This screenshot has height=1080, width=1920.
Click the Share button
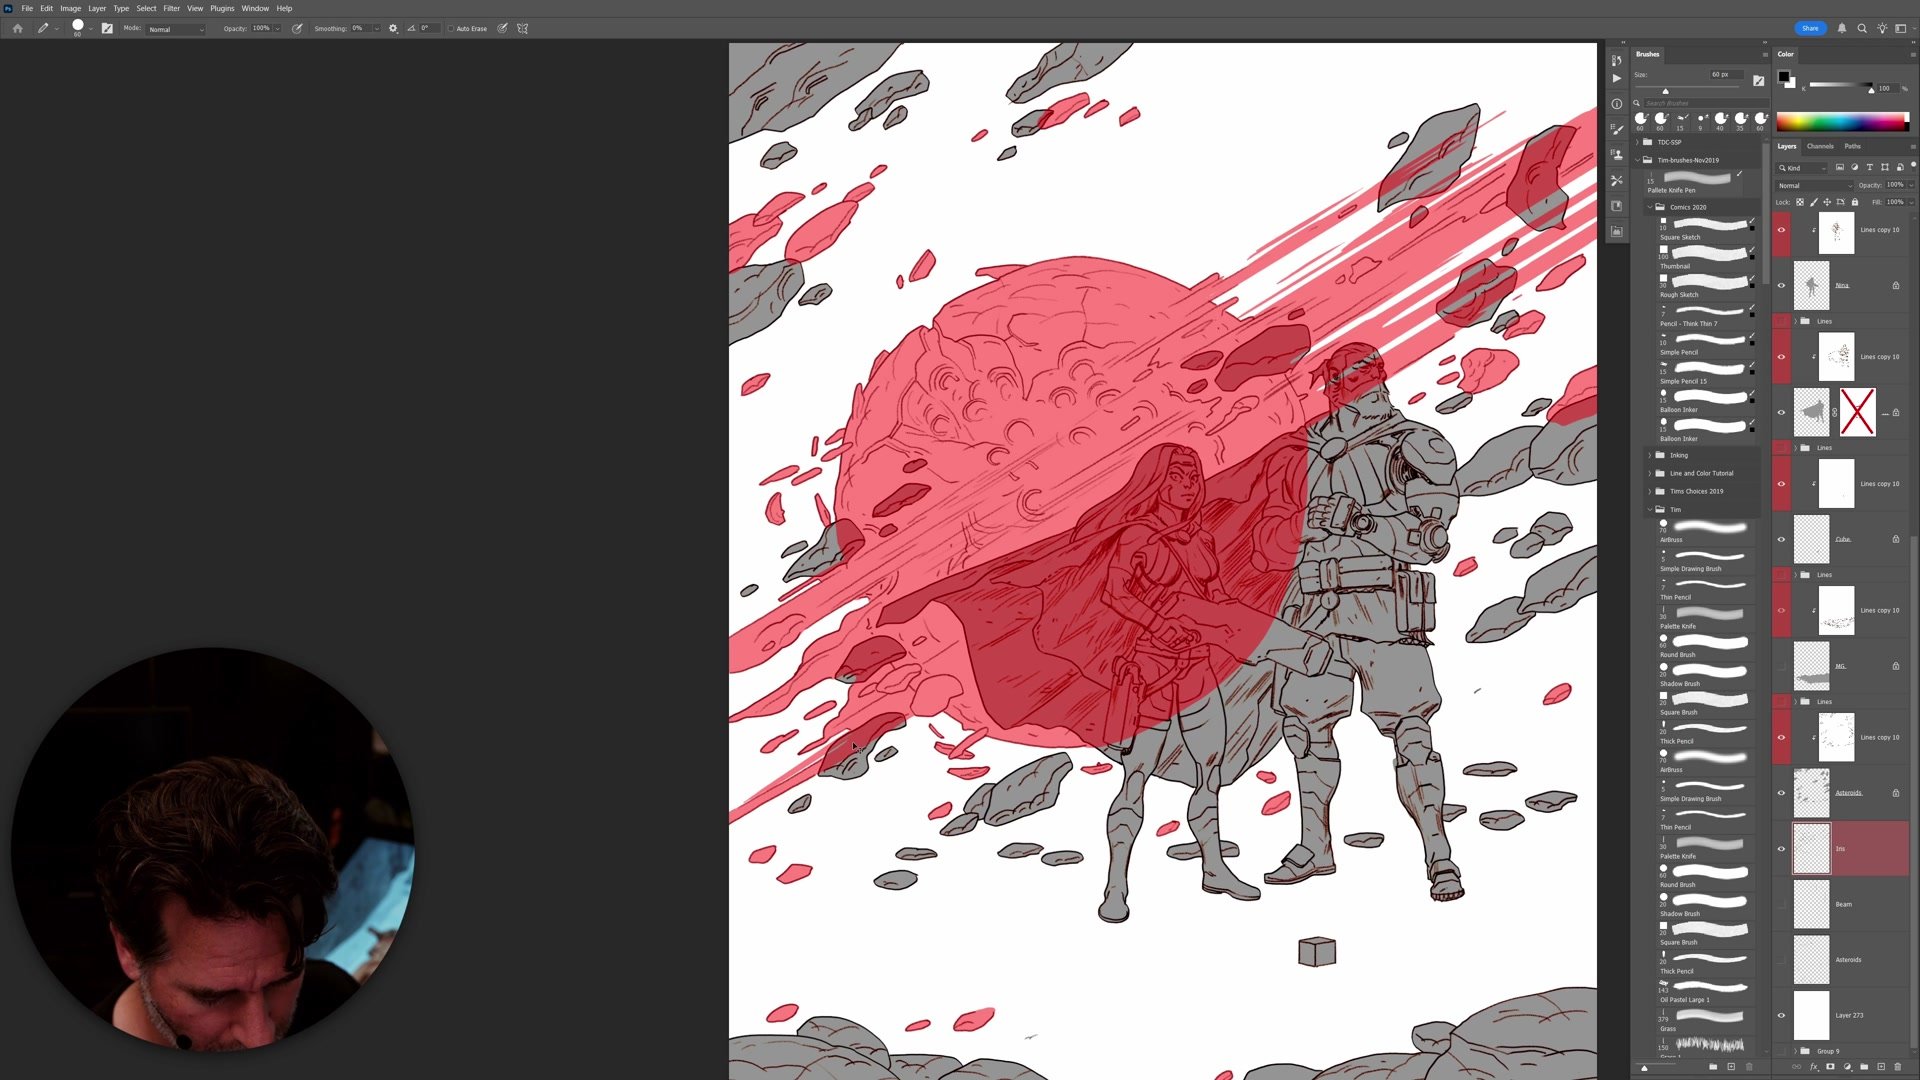coord(1810,28)
